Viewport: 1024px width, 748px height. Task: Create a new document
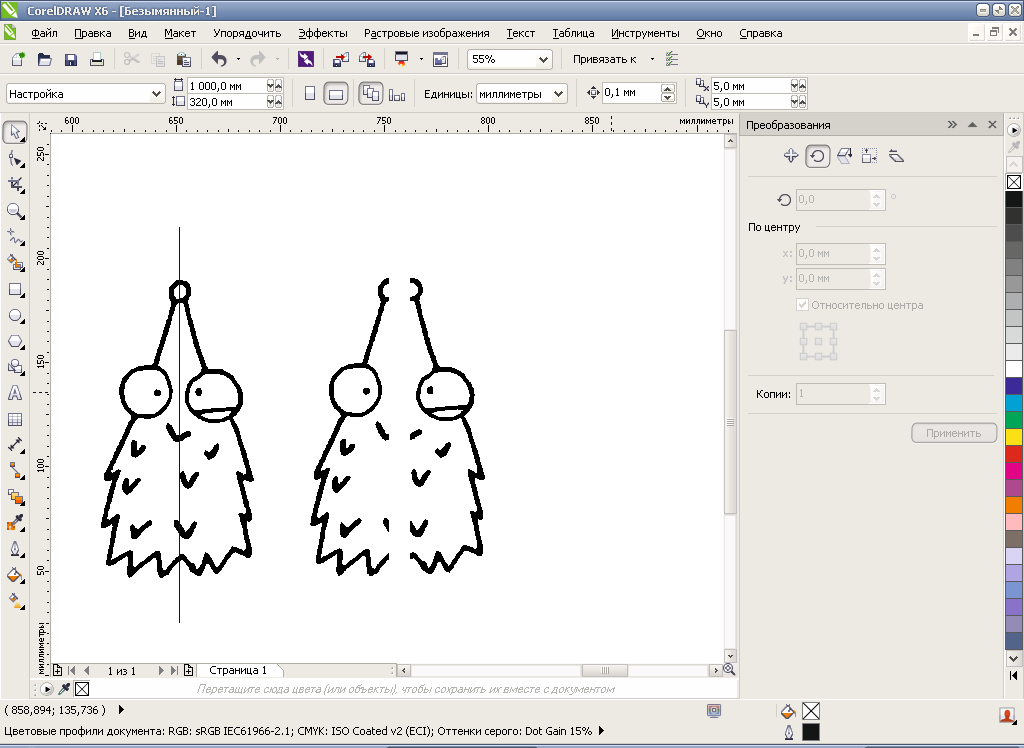click(18, 59)
